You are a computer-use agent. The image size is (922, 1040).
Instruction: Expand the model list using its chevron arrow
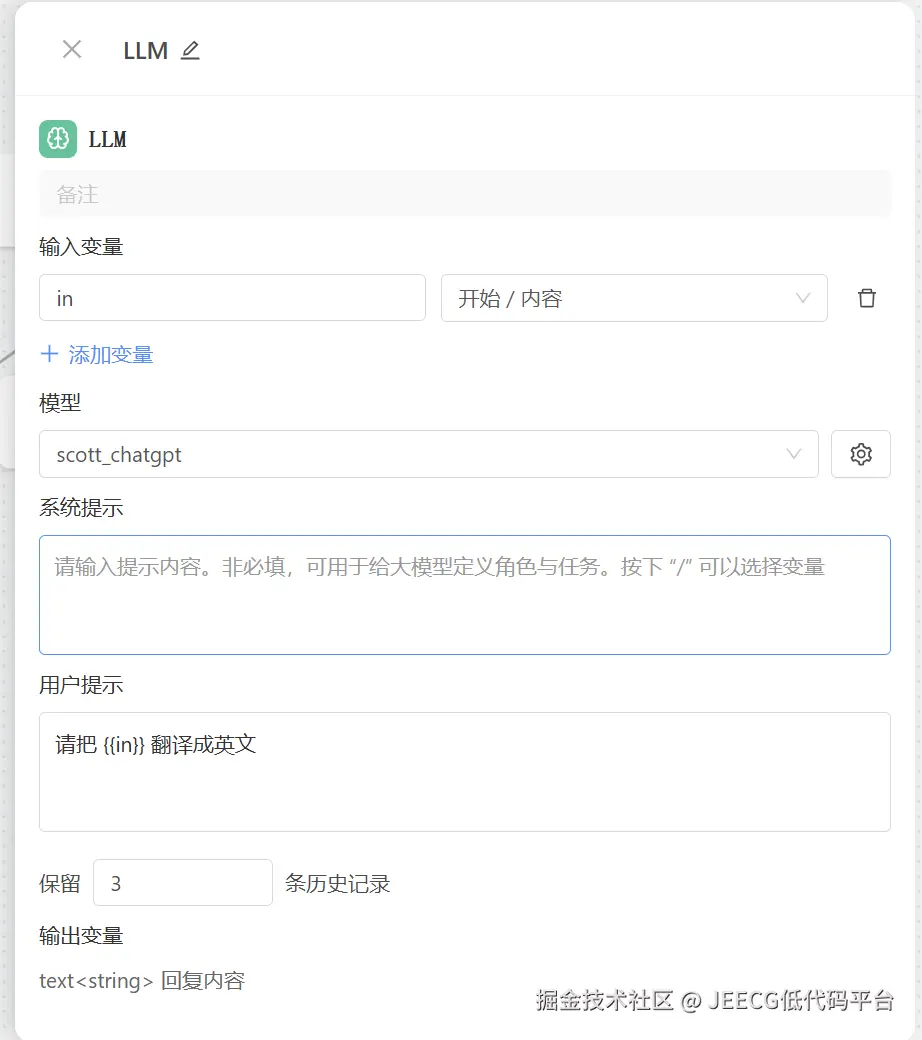point(794,454)
